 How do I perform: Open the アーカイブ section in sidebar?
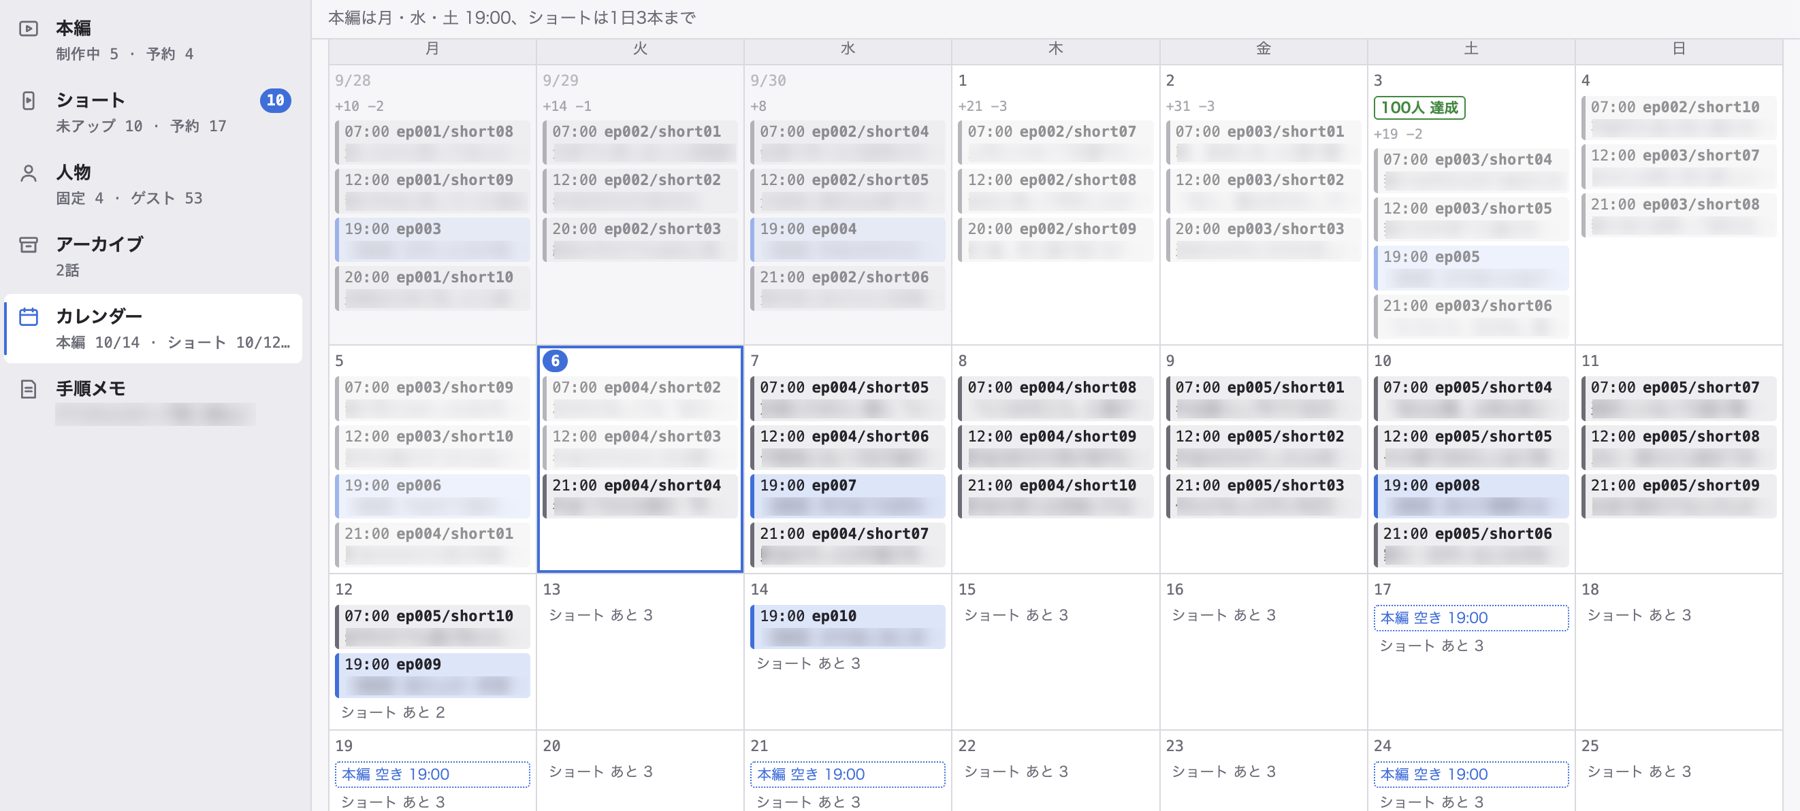(153, 256)
